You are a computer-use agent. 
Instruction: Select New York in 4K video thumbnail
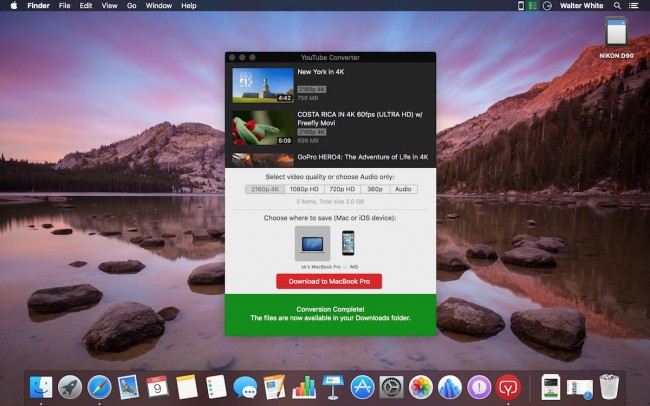(263, 85)
